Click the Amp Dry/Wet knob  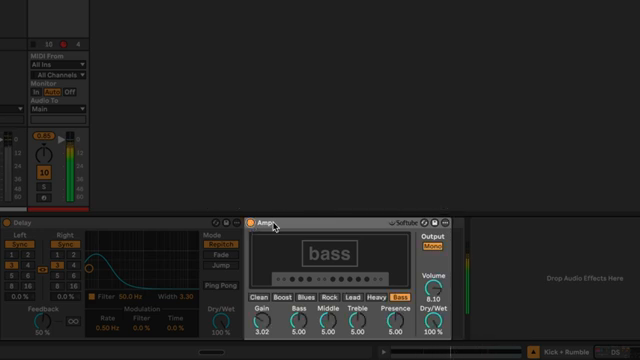tap(433, 321)
